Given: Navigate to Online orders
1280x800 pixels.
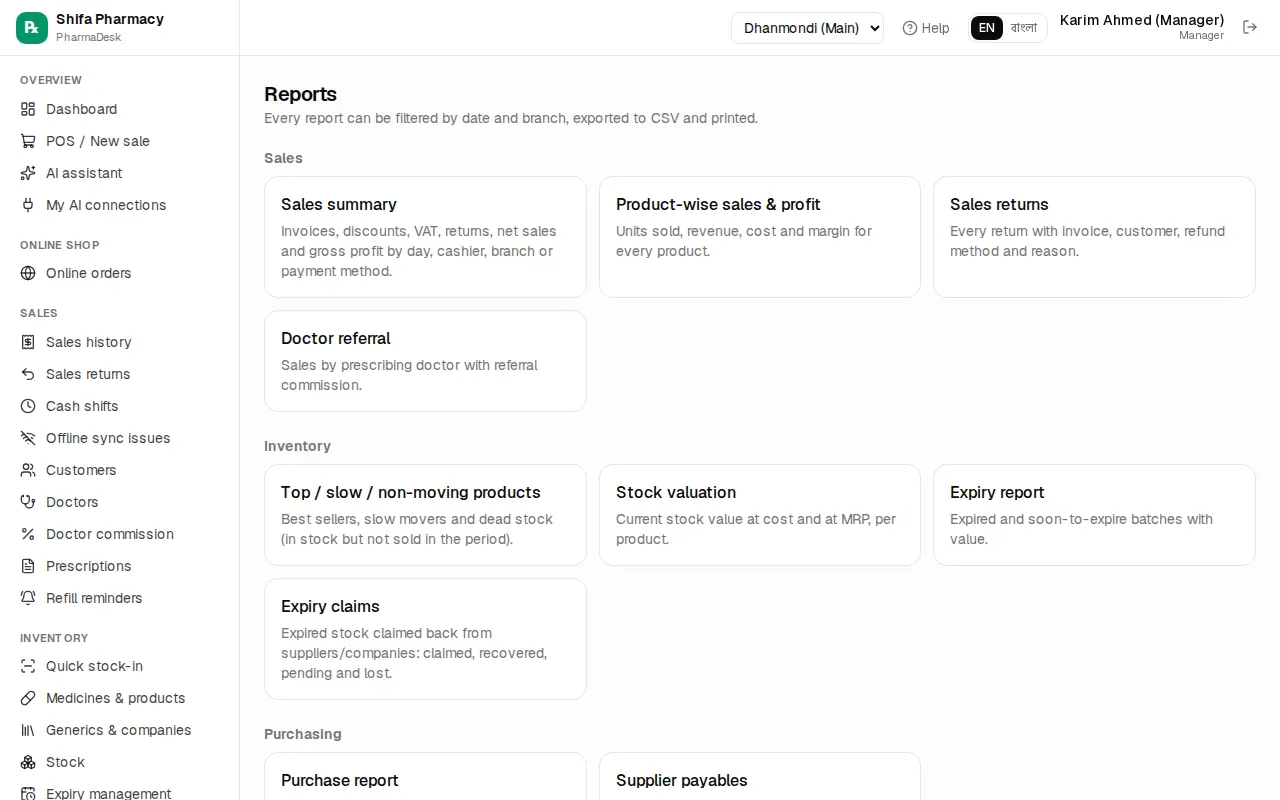Looking at the screenshot, I should 120,273.
